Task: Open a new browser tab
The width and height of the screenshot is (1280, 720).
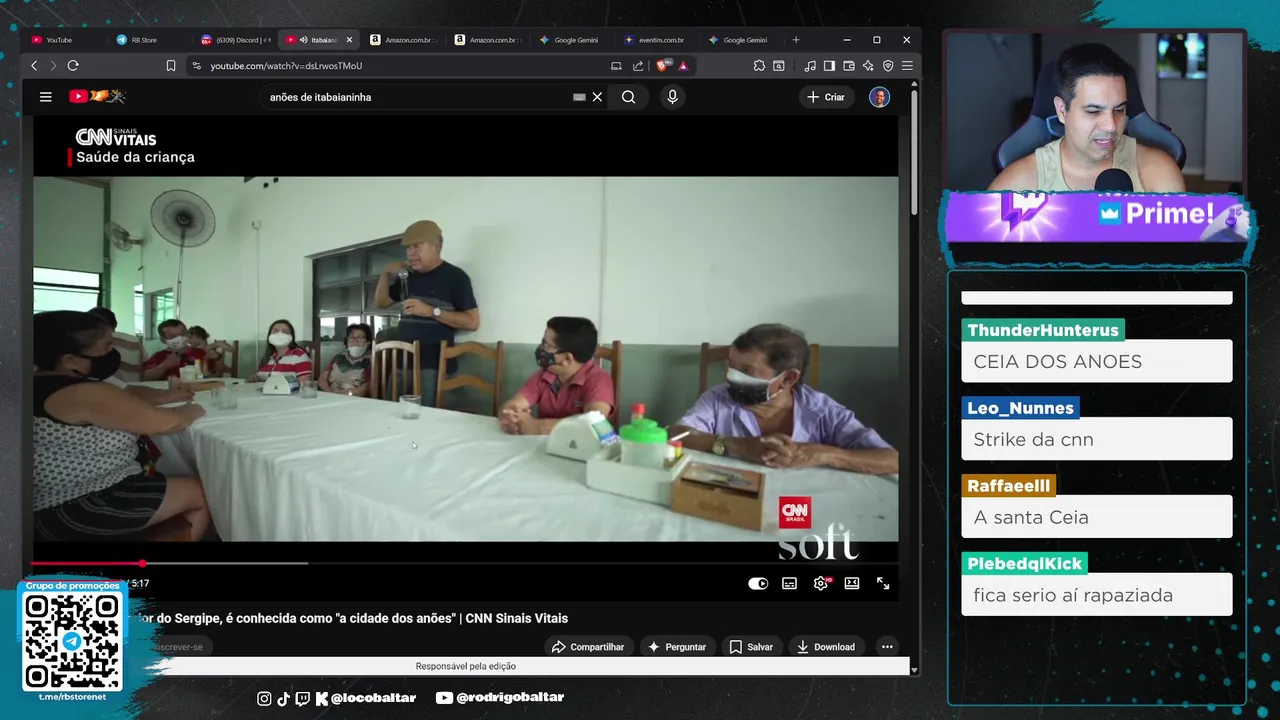Action: click(x=796, y=40)
